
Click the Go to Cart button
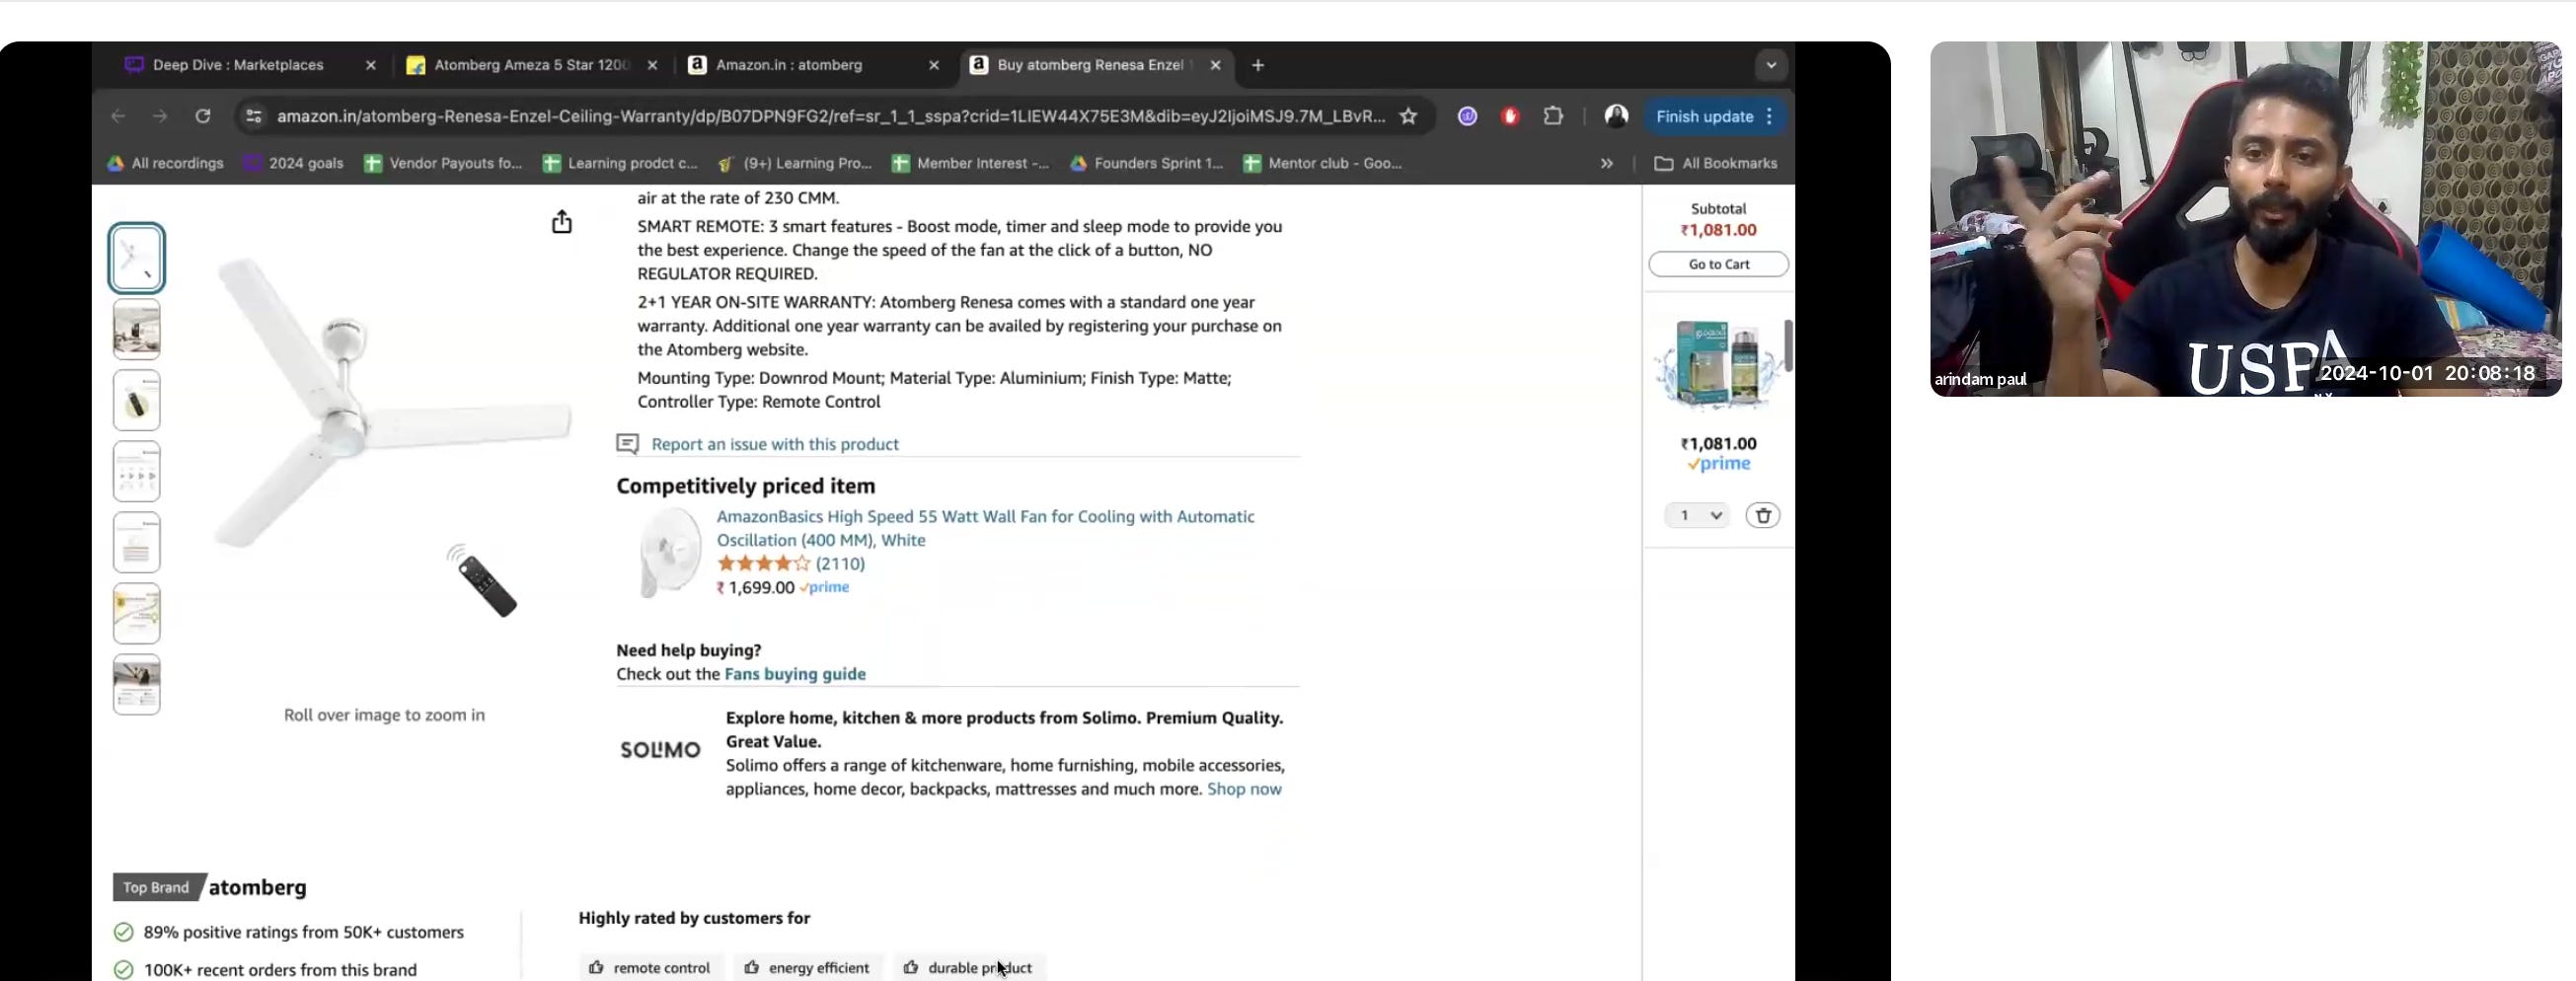(1718, 264)
